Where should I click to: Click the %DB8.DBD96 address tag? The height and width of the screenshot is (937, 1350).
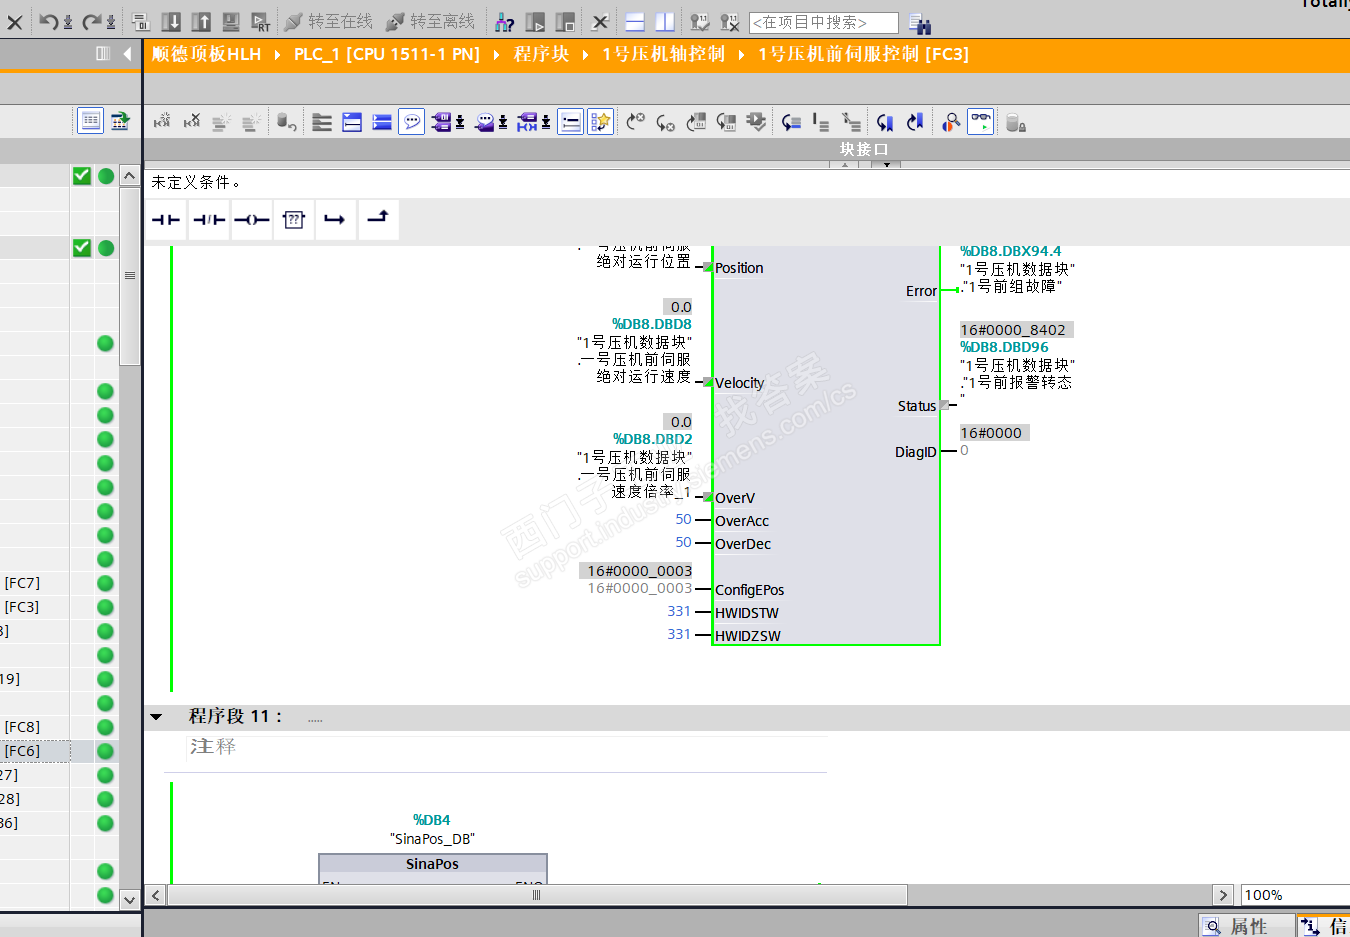click(1005, 347)
